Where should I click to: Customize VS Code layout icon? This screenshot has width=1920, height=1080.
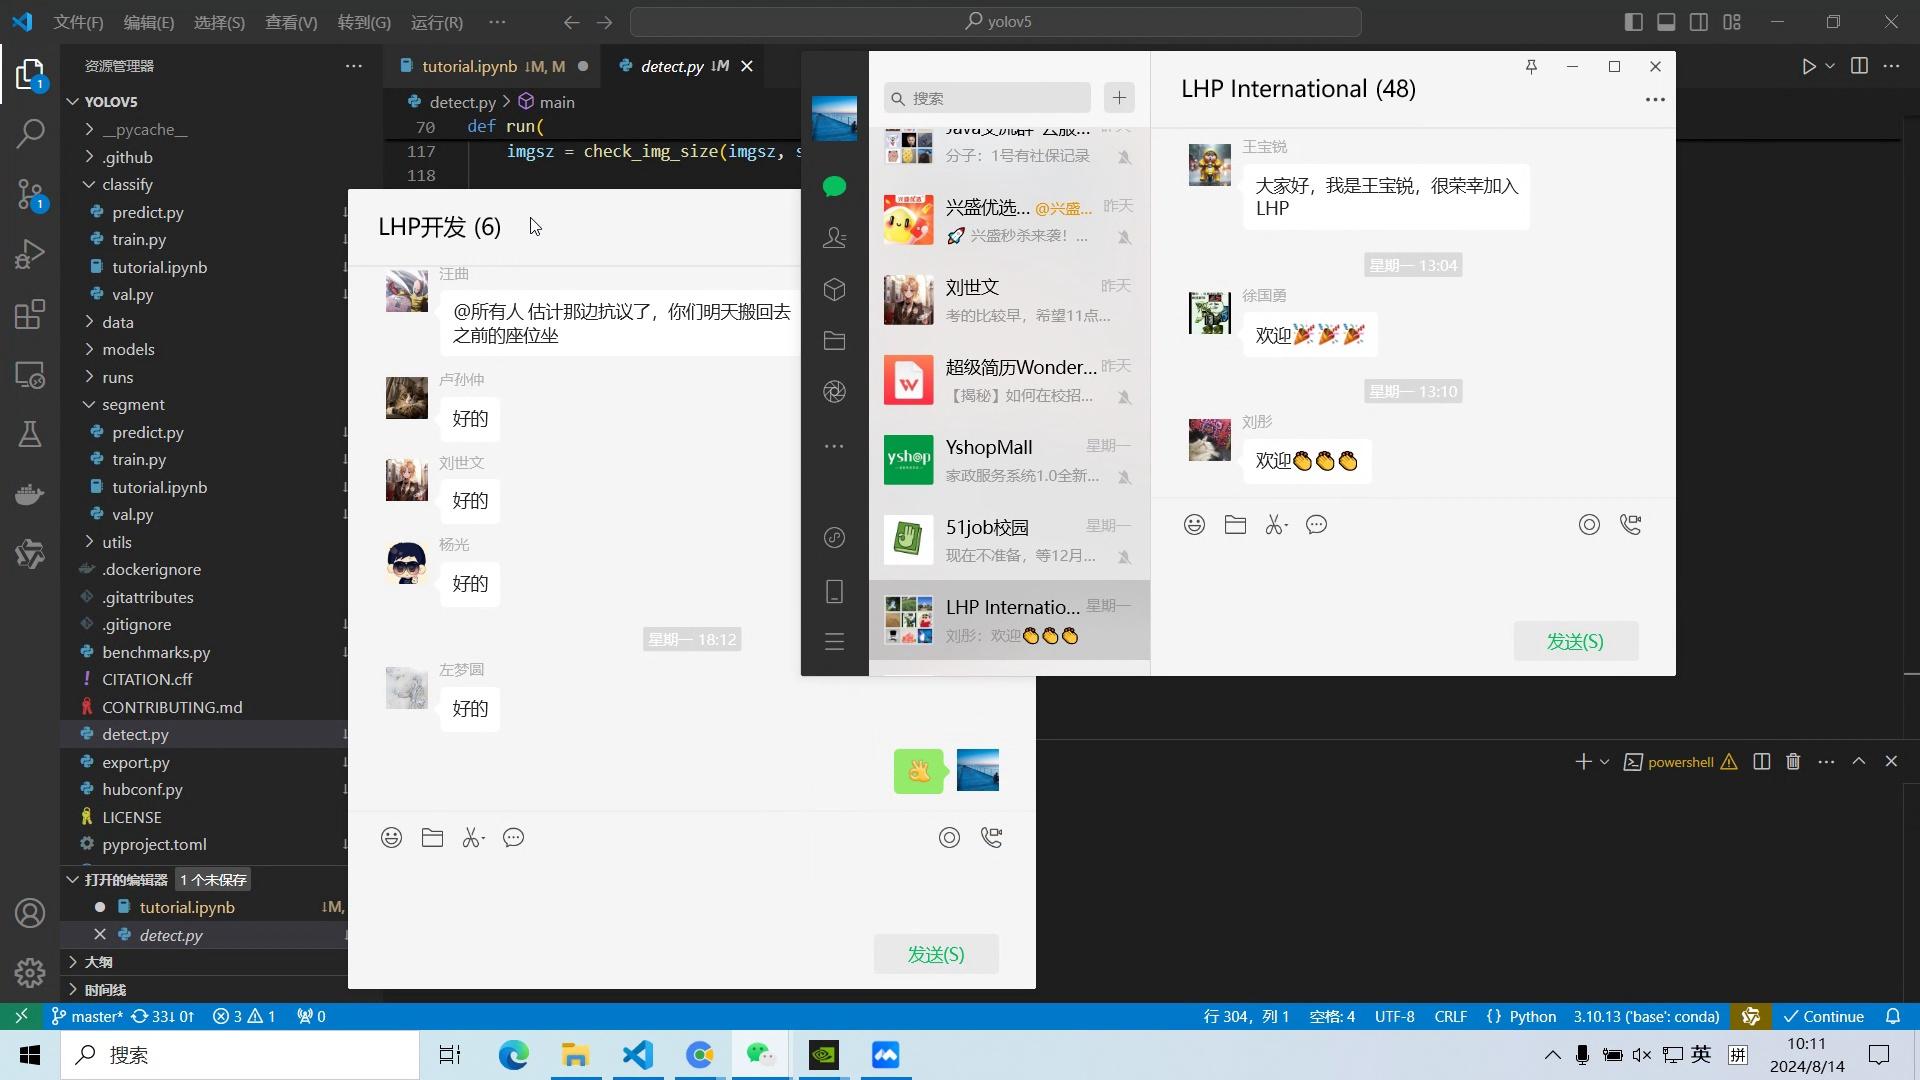pos(1732,22)
